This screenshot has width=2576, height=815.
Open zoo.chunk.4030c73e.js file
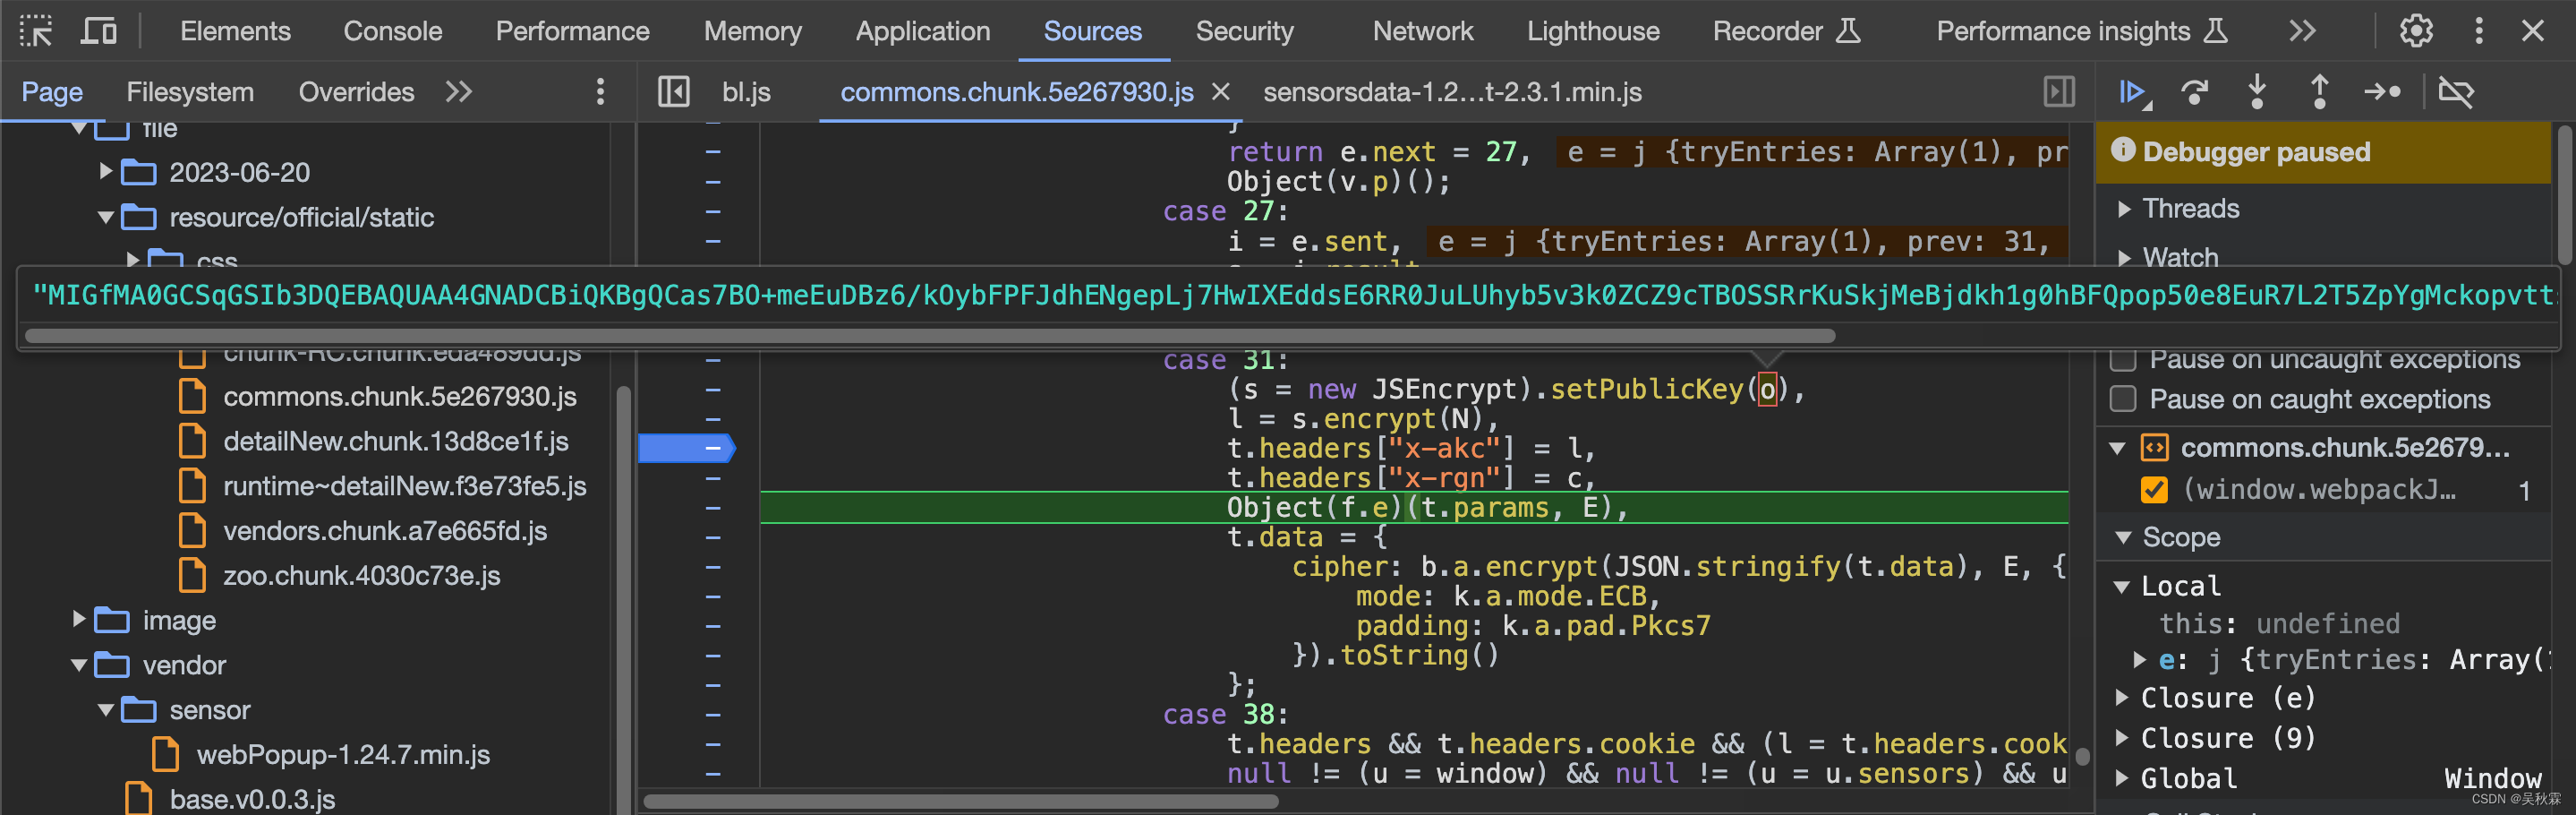361,576
